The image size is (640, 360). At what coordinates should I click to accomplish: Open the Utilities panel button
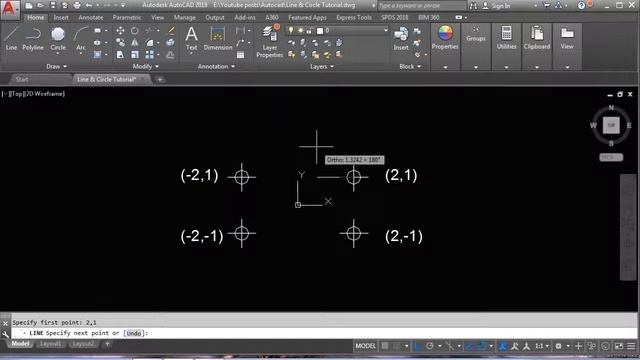tap(507, 38)
